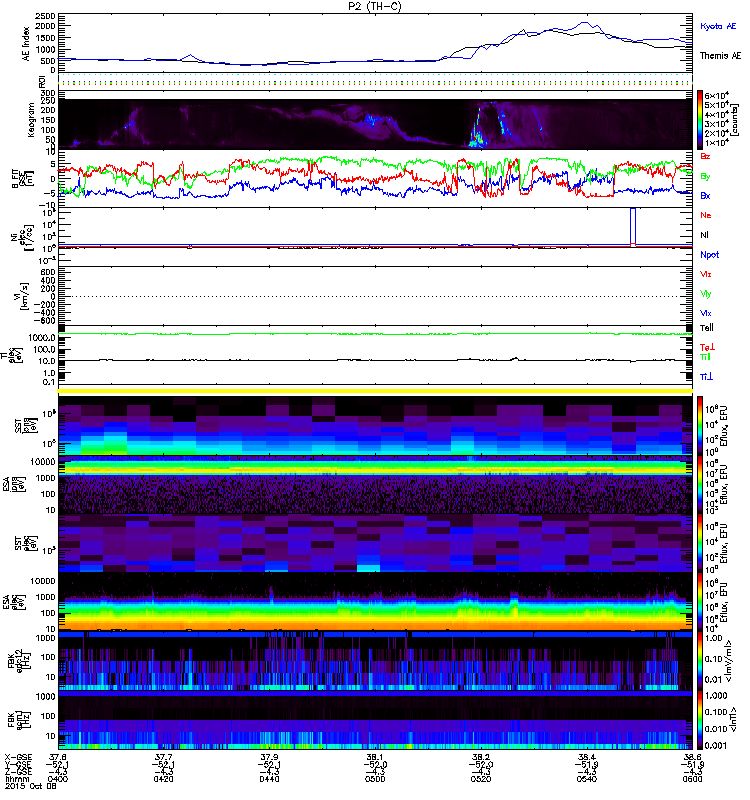The width and height of the screenshot is (750, 800).
Task: Click the 0520 time tick label
Action: [481, 779]
